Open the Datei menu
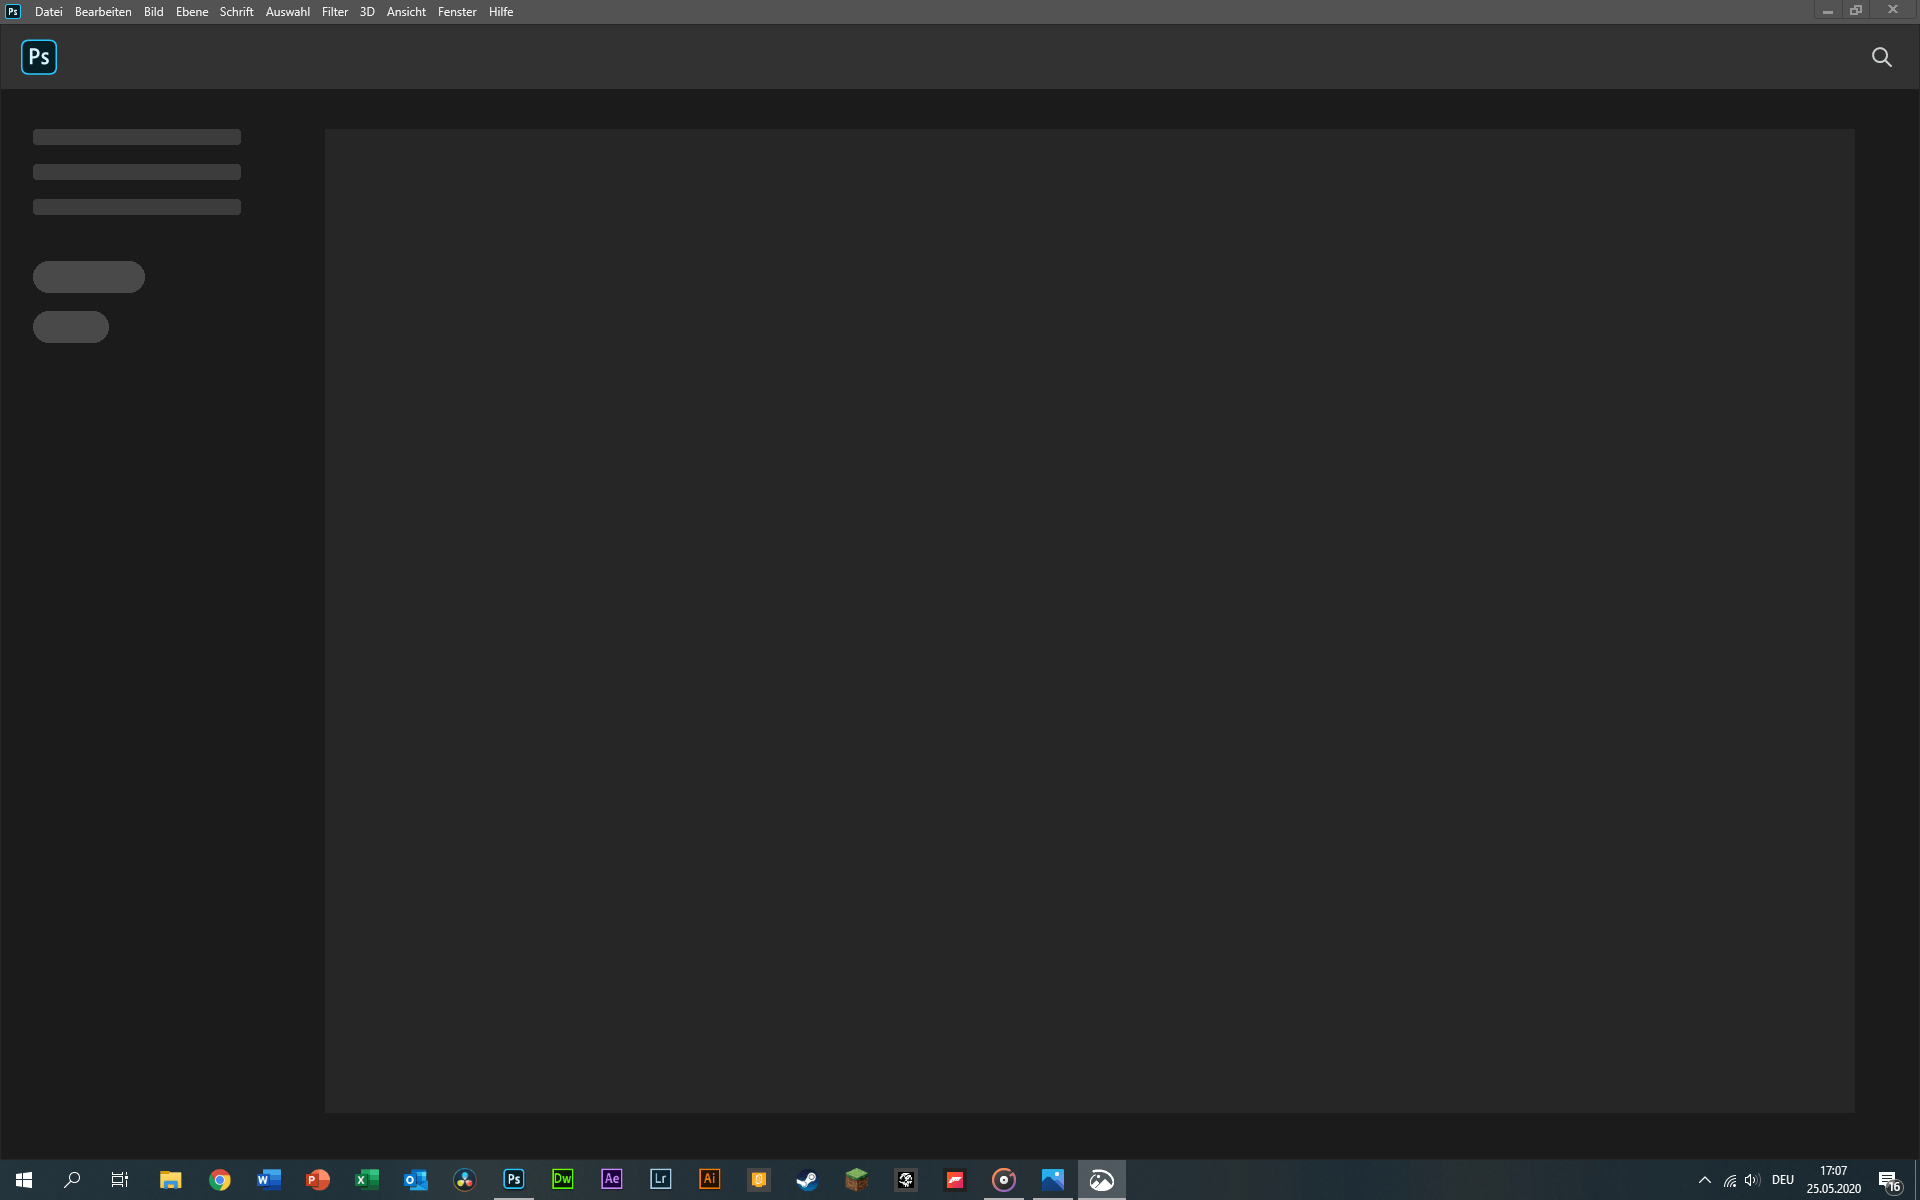Viewport: 1920px width, 1200px height. coord(48,11)
